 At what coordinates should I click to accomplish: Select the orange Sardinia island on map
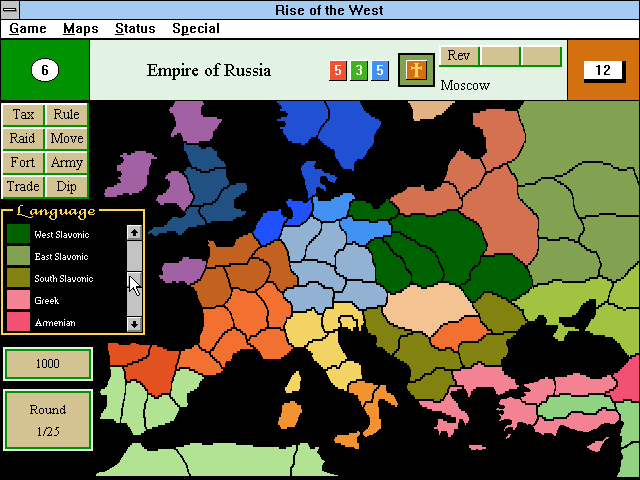[289, 415]
